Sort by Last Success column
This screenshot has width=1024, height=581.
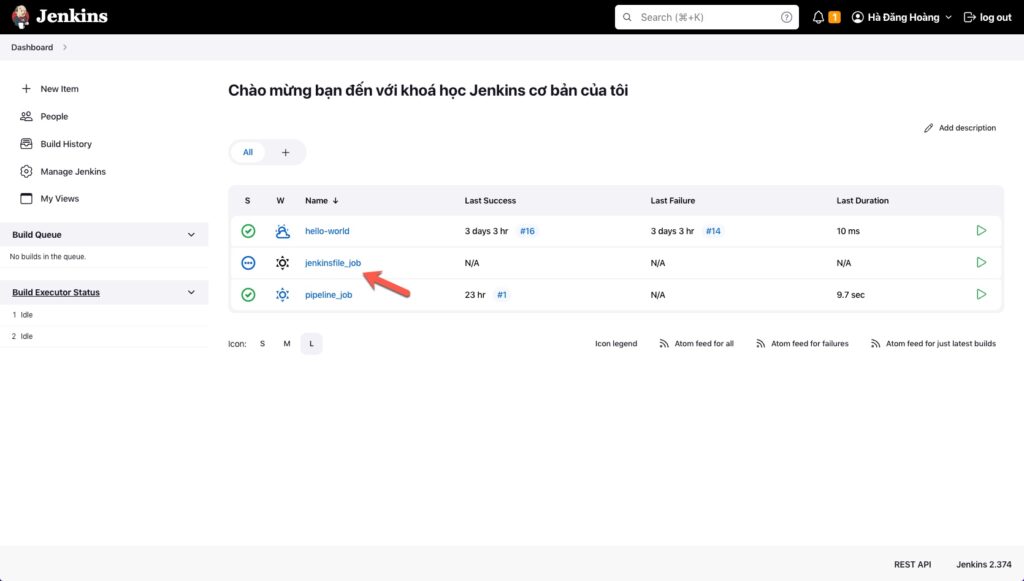coord(490,200)
